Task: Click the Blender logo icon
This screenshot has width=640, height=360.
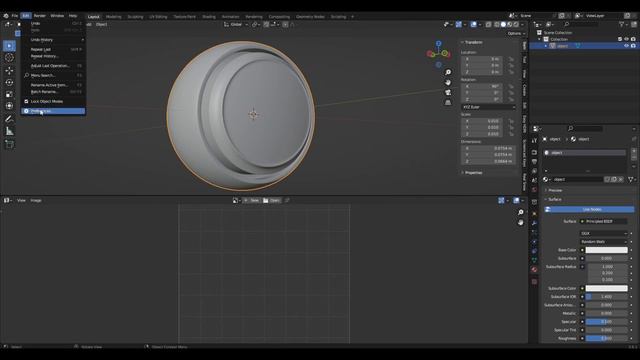Action: 6,16
